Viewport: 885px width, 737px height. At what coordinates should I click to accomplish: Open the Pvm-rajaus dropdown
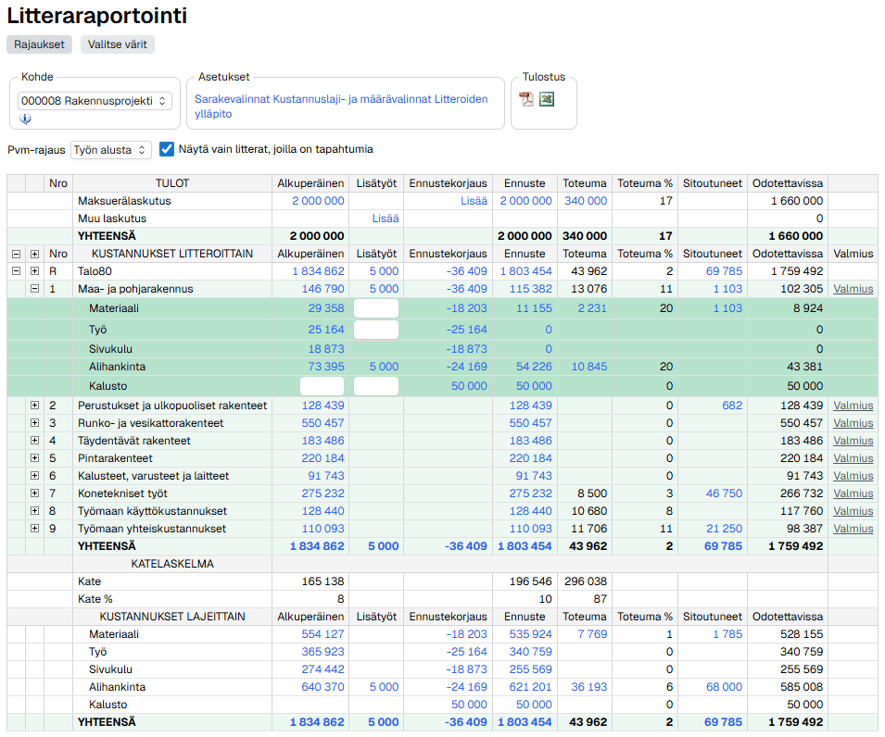pyautogui.click(x=111, y=150)
